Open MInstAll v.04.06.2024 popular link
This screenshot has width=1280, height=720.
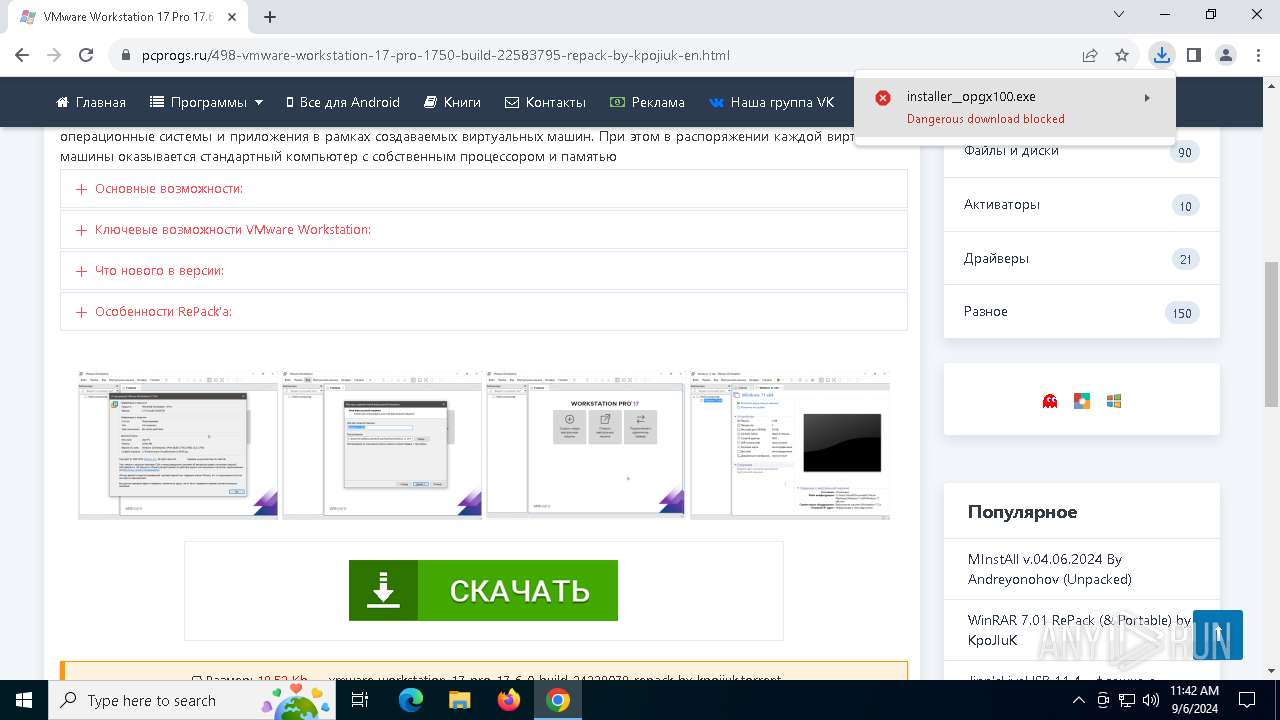(x=1049, y=569)
